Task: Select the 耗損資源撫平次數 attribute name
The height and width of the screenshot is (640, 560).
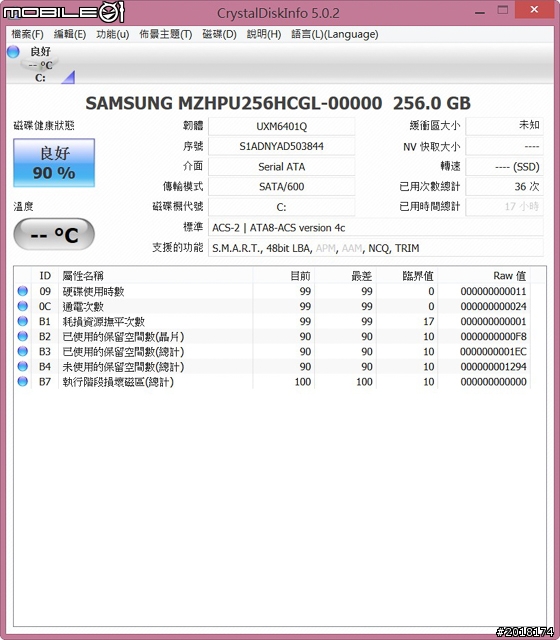Action: 104,322
